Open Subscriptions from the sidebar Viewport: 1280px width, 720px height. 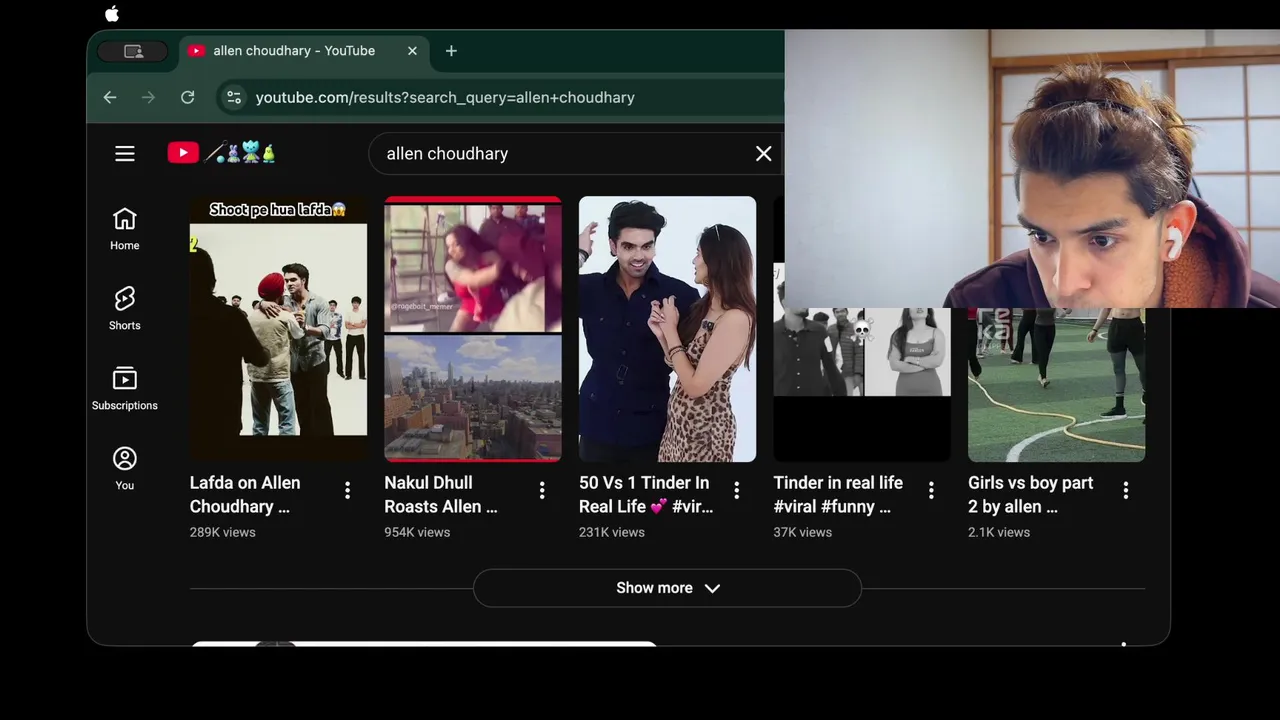125,389
